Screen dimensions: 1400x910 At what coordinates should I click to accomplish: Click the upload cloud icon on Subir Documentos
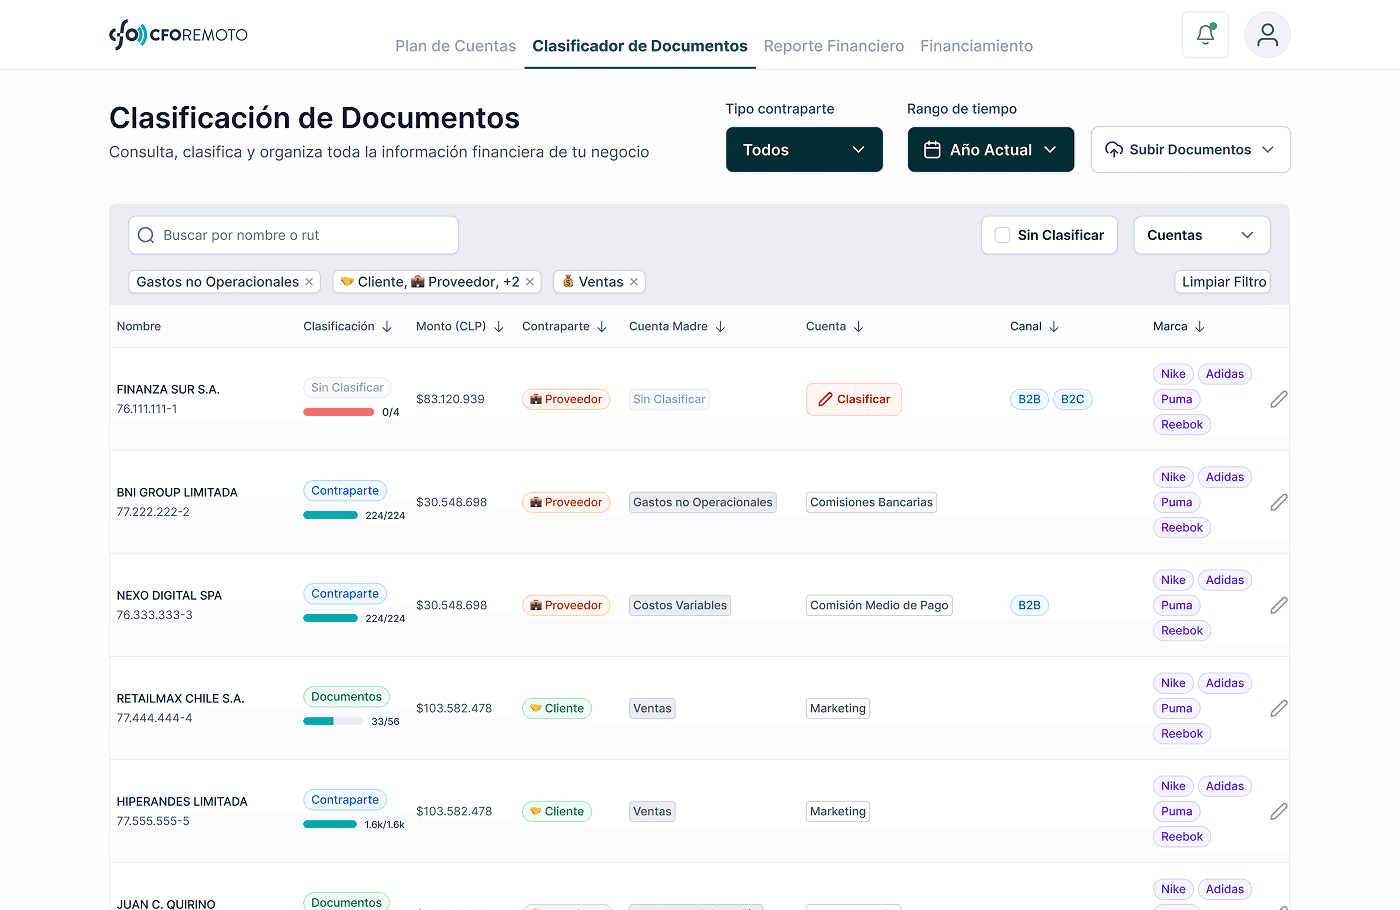pyautogui.click(x=1113, y=149)
